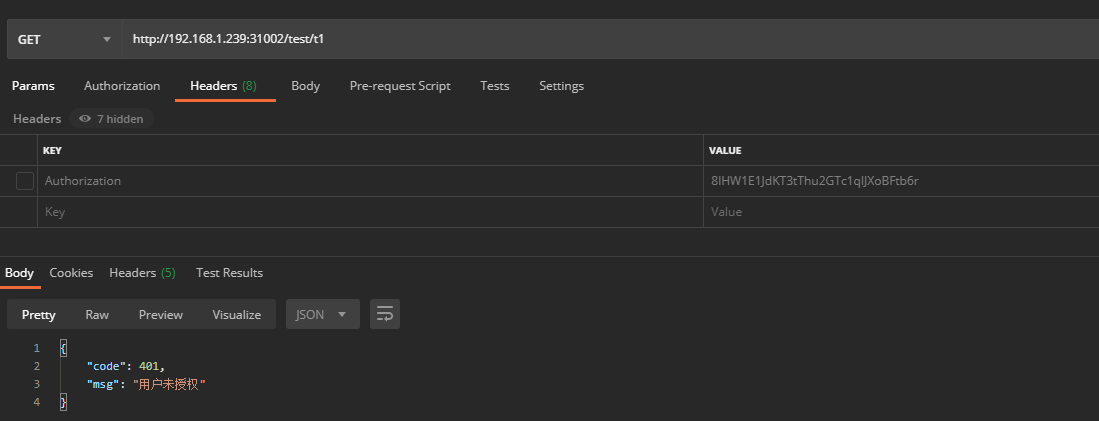Viewport: 1099px width, 421px height.
Task: Enable the Authorization header checkbox
Action: pos(25,181)
